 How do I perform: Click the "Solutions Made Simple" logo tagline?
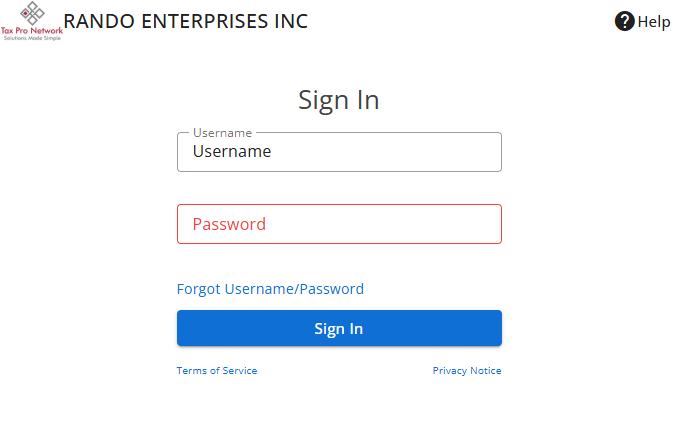pos(32,39)
